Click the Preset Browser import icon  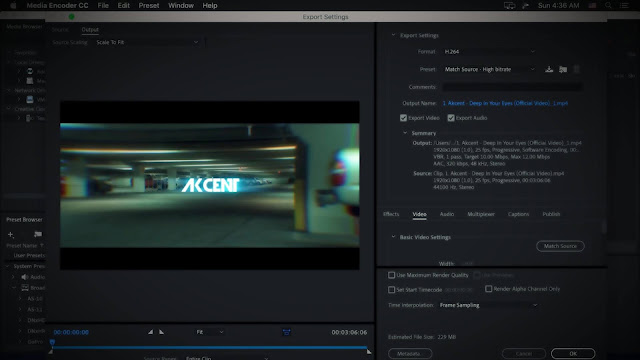(38, 234)
